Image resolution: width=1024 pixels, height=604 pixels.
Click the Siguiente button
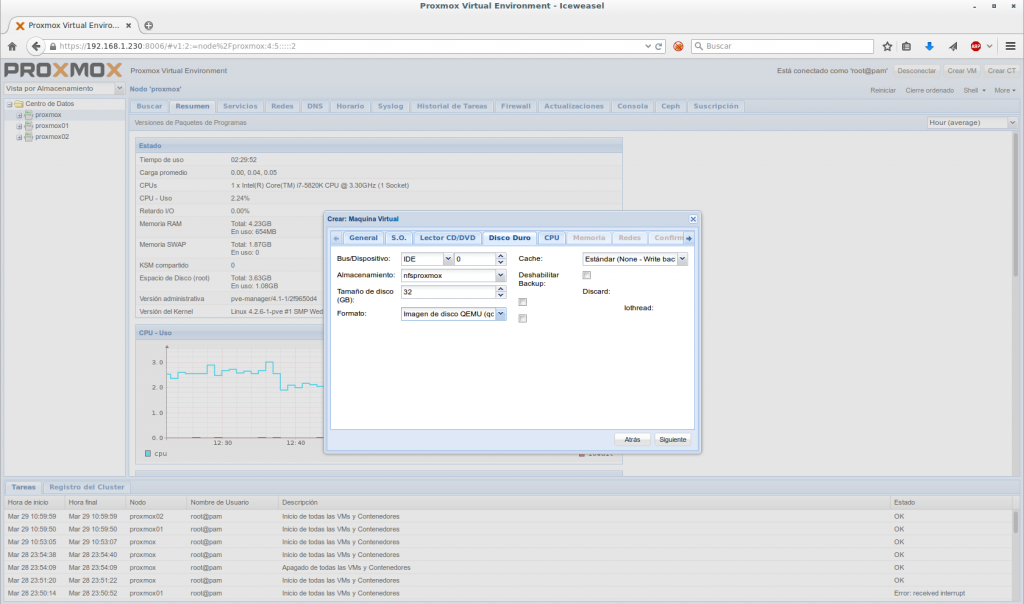point(673,439)
